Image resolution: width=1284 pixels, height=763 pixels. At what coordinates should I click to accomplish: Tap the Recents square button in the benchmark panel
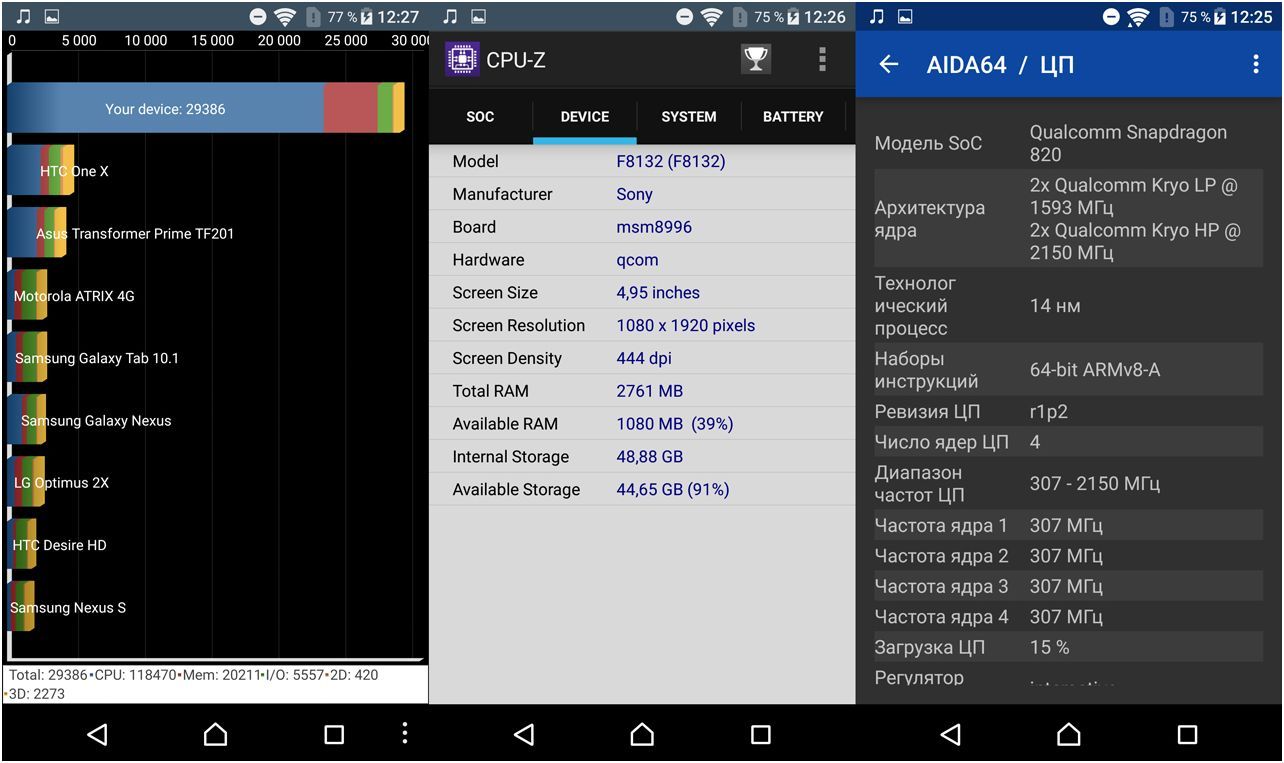[334, 735]
